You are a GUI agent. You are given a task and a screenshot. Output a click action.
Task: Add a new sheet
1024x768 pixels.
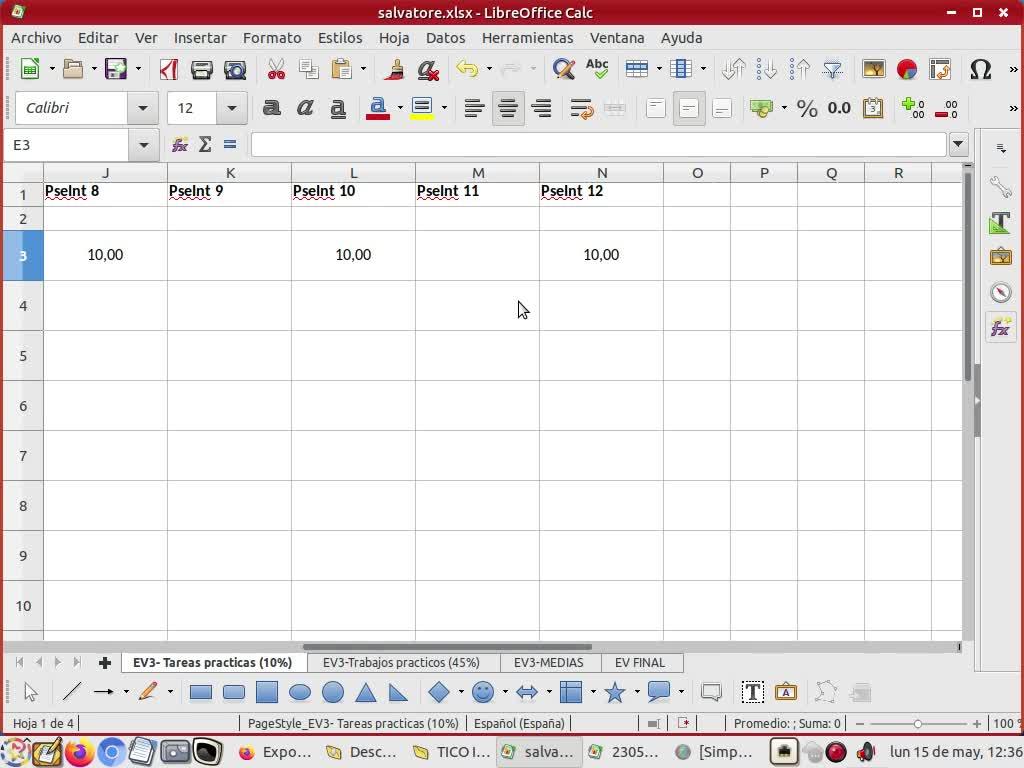[104, 663]
